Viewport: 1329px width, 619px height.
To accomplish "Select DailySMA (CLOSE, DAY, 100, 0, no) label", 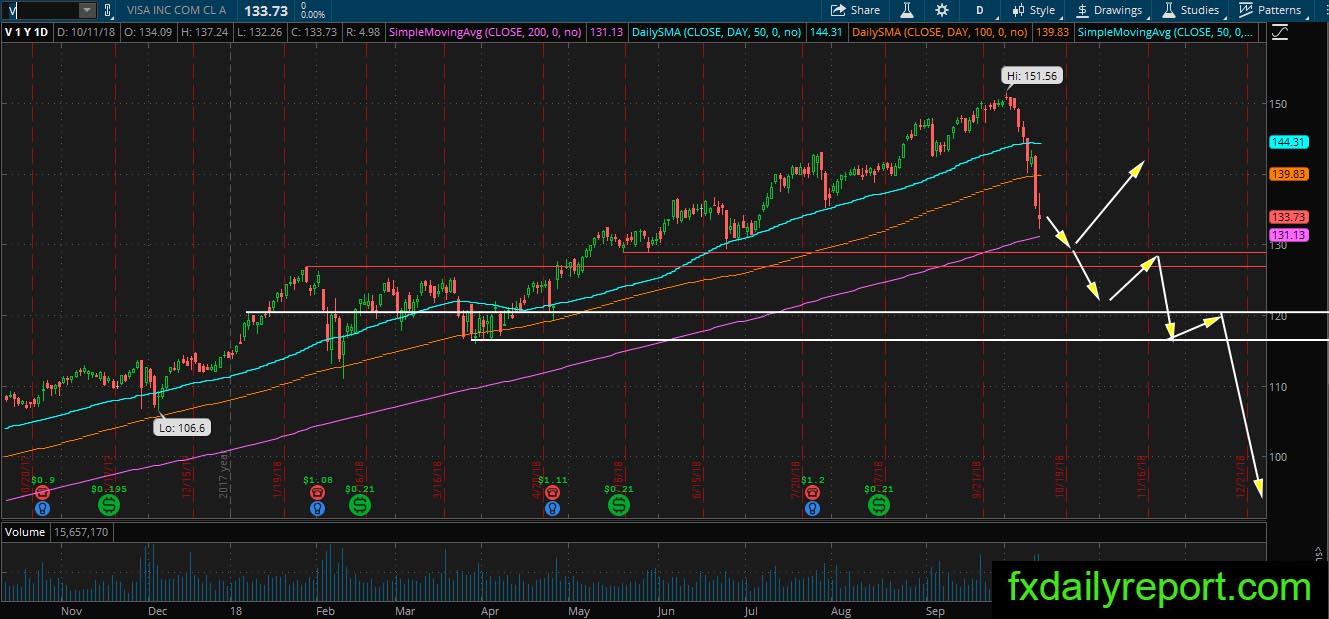I will pyautogui.click(x=940, y=32).
